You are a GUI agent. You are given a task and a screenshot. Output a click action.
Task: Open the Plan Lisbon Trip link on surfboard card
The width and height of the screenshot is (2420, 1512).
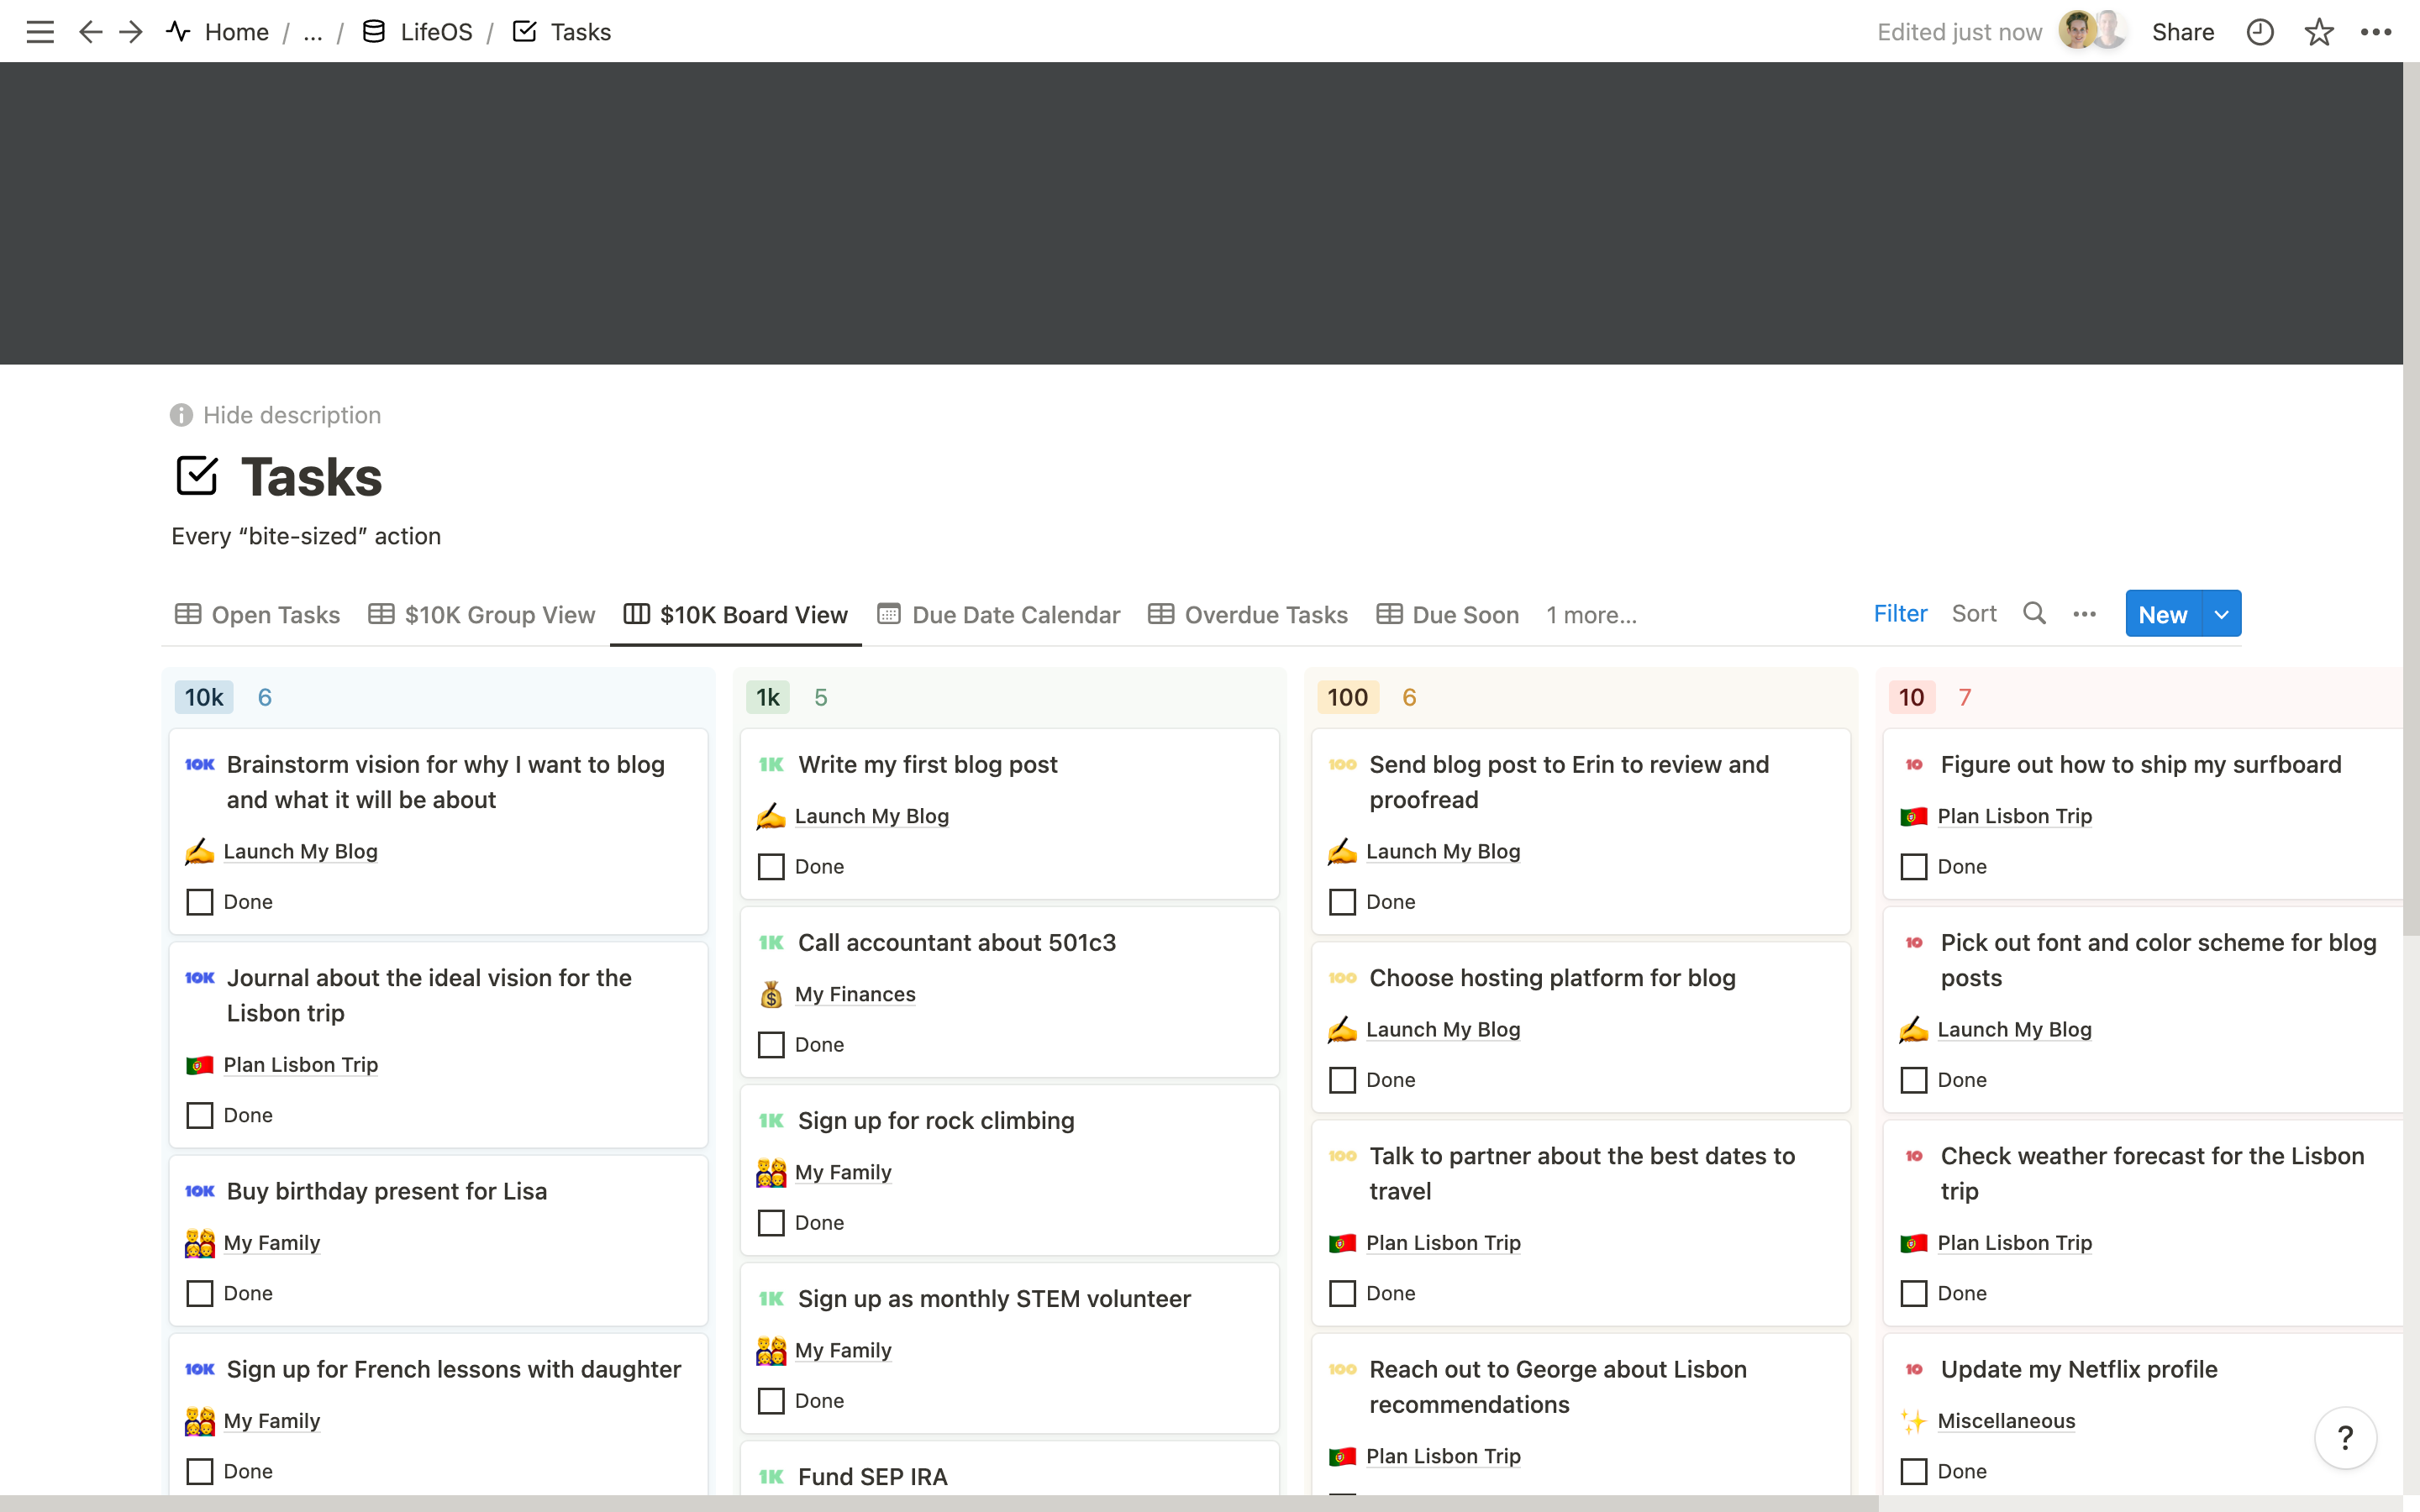tap(2014, 816)
